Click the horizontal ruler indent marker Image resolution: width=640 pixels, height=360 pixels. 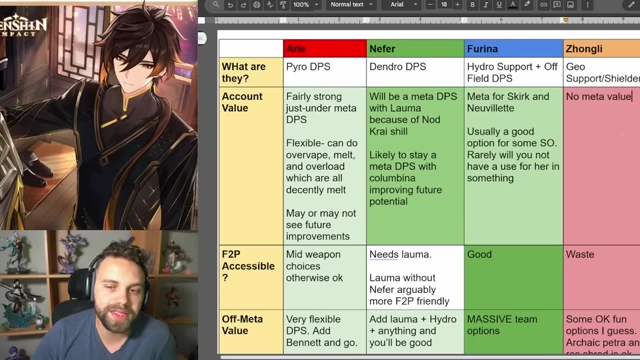click(x=565, y=20)
